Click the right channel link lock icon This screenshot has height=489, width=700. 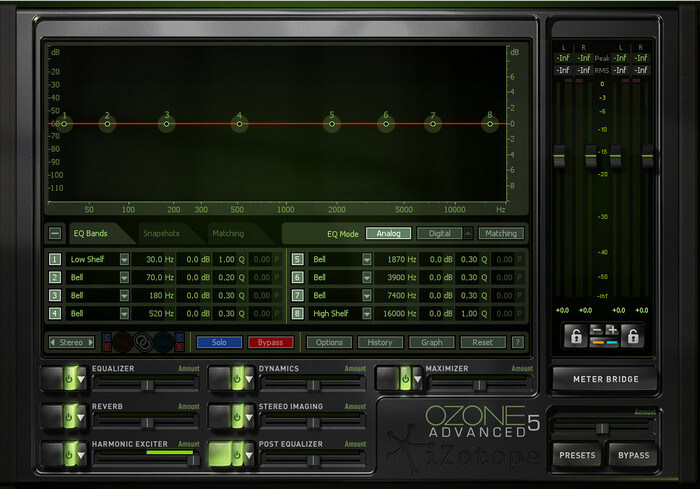point(632,337)
